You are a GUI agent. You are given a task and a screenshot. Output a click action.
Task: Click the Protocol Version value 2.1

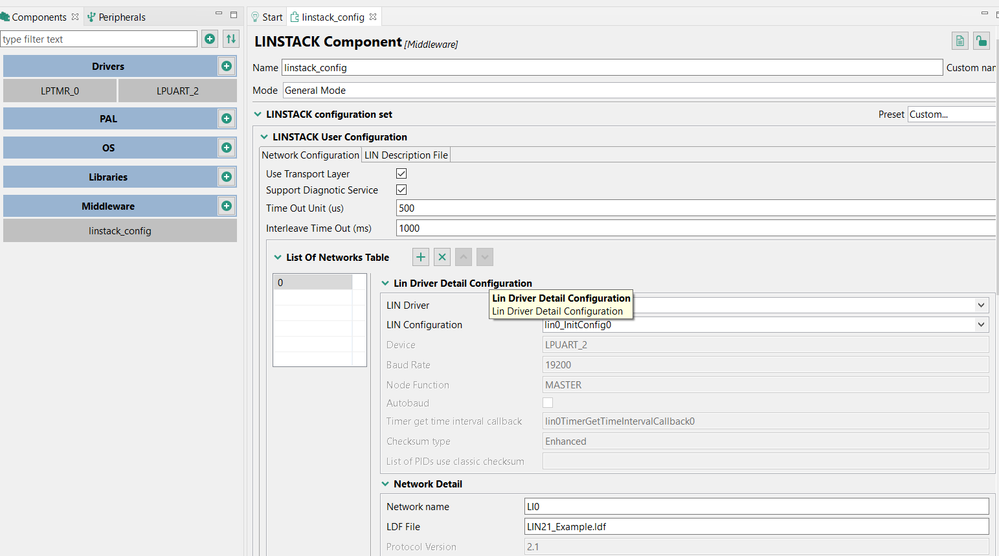click(x=756, y=546)
